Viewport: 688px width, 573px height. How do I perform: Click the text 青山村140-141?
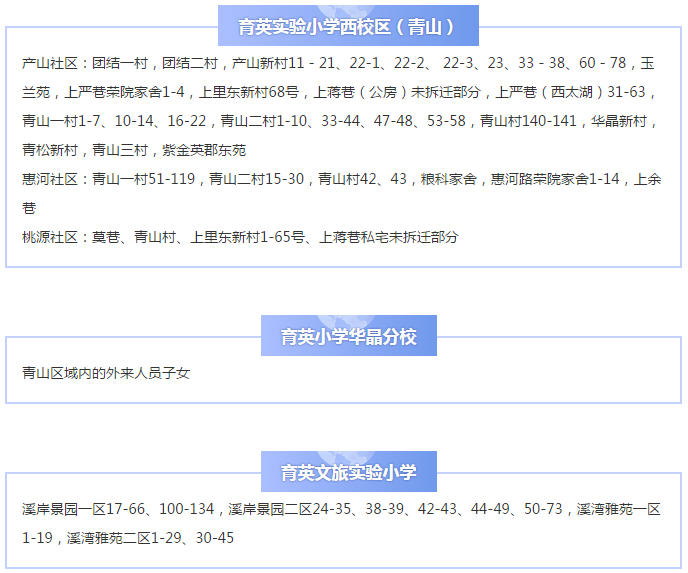[528, 121]
